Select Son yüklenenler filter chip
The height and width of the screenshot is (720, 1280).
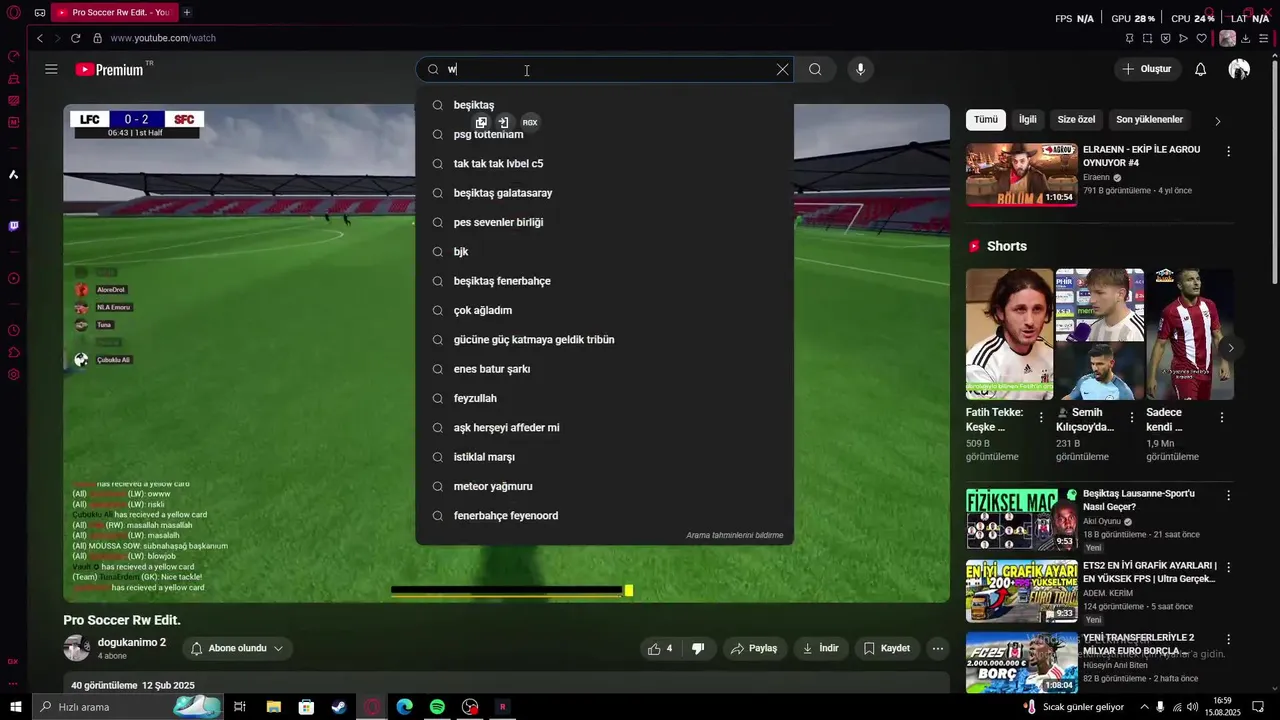tap(1149, 119)
